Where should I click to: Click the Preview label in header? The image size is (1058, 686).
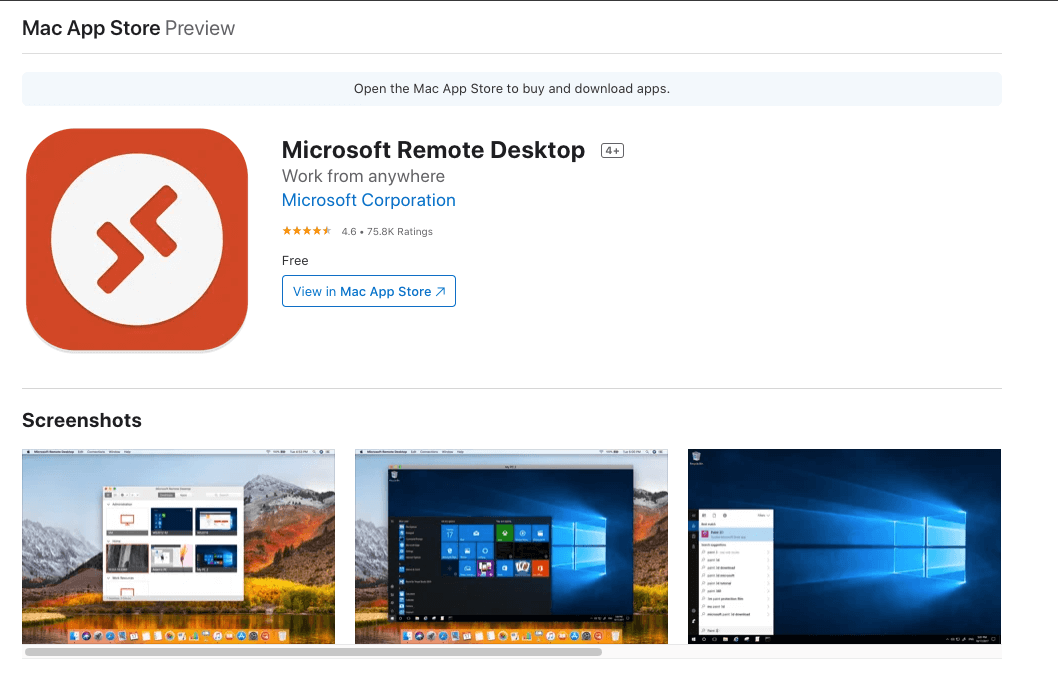(200, 28)
